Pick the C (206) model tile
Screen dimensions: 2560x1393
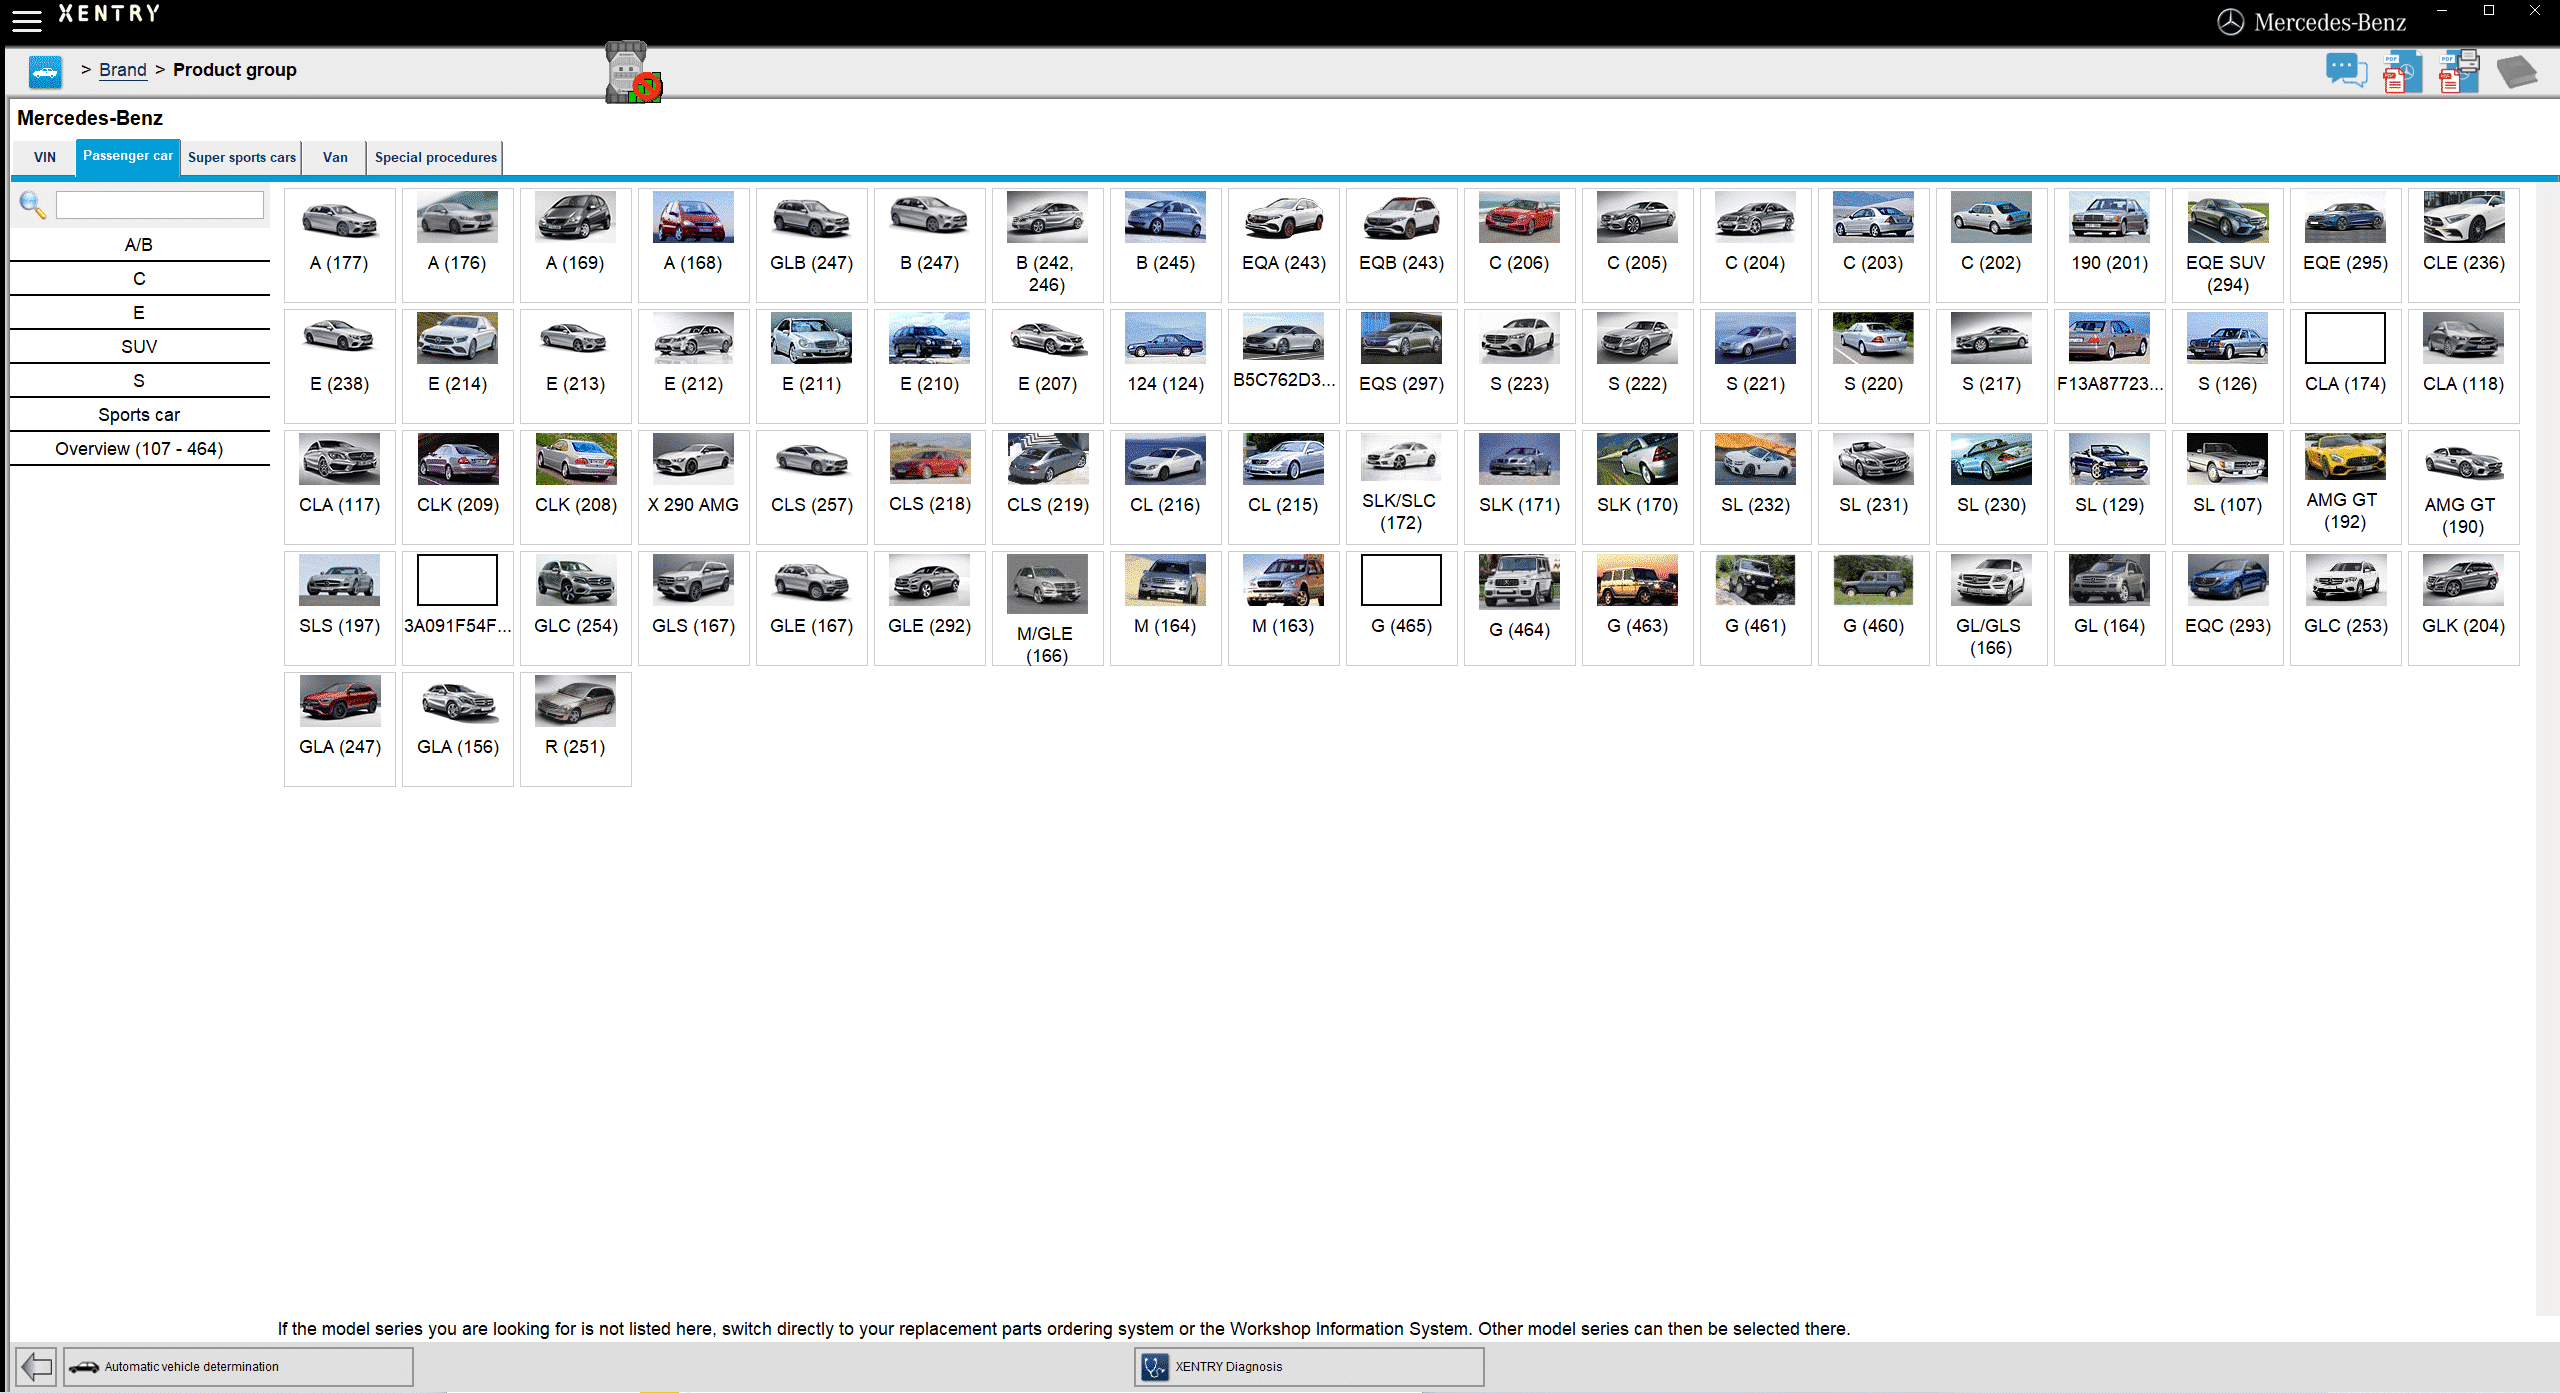(1520, 245)
